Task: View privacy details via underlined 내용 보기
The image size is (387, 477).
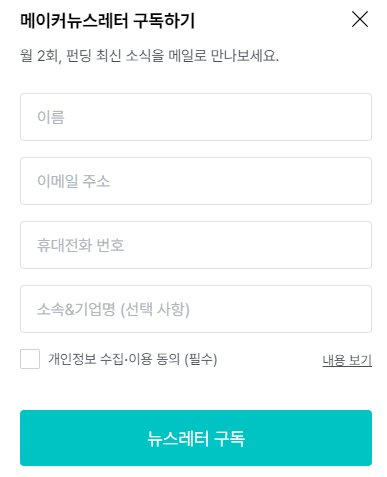Action: coord(347,360)
